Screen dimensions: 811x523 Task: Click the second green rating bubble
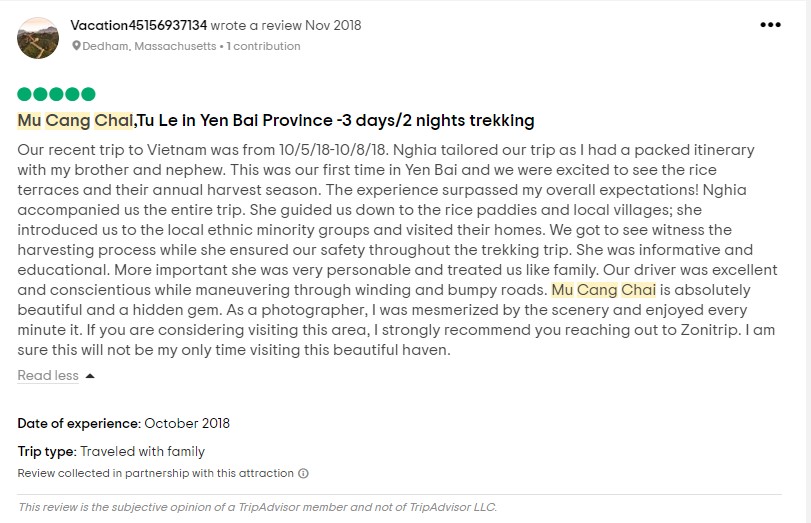(x=40, y=94)
